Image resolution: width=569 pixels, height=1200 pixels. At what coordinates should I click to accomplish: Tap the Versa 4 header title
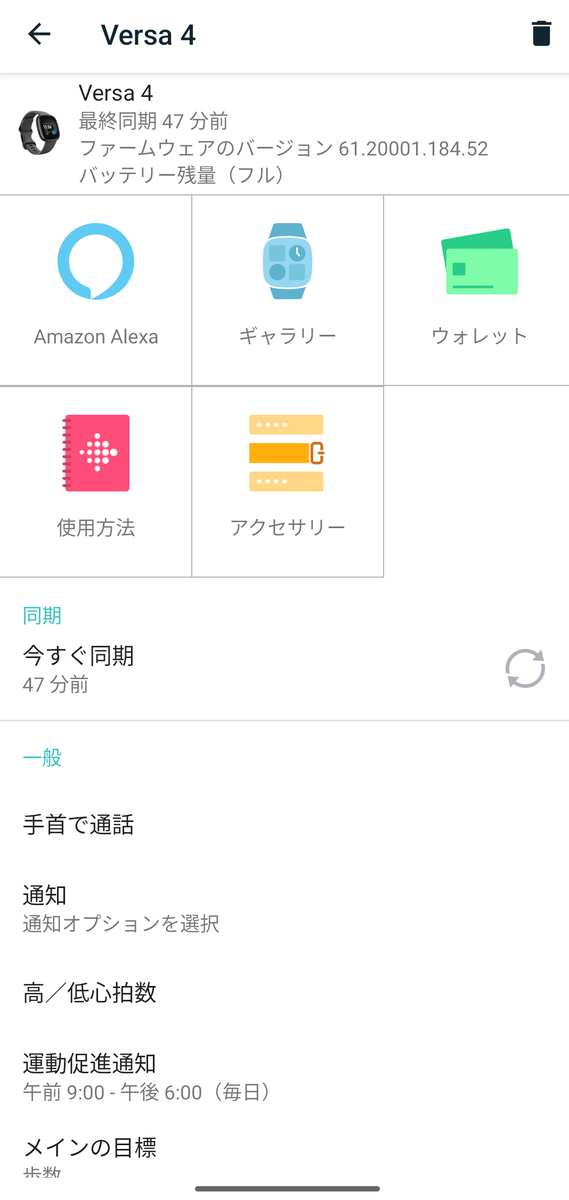point(148,35)
